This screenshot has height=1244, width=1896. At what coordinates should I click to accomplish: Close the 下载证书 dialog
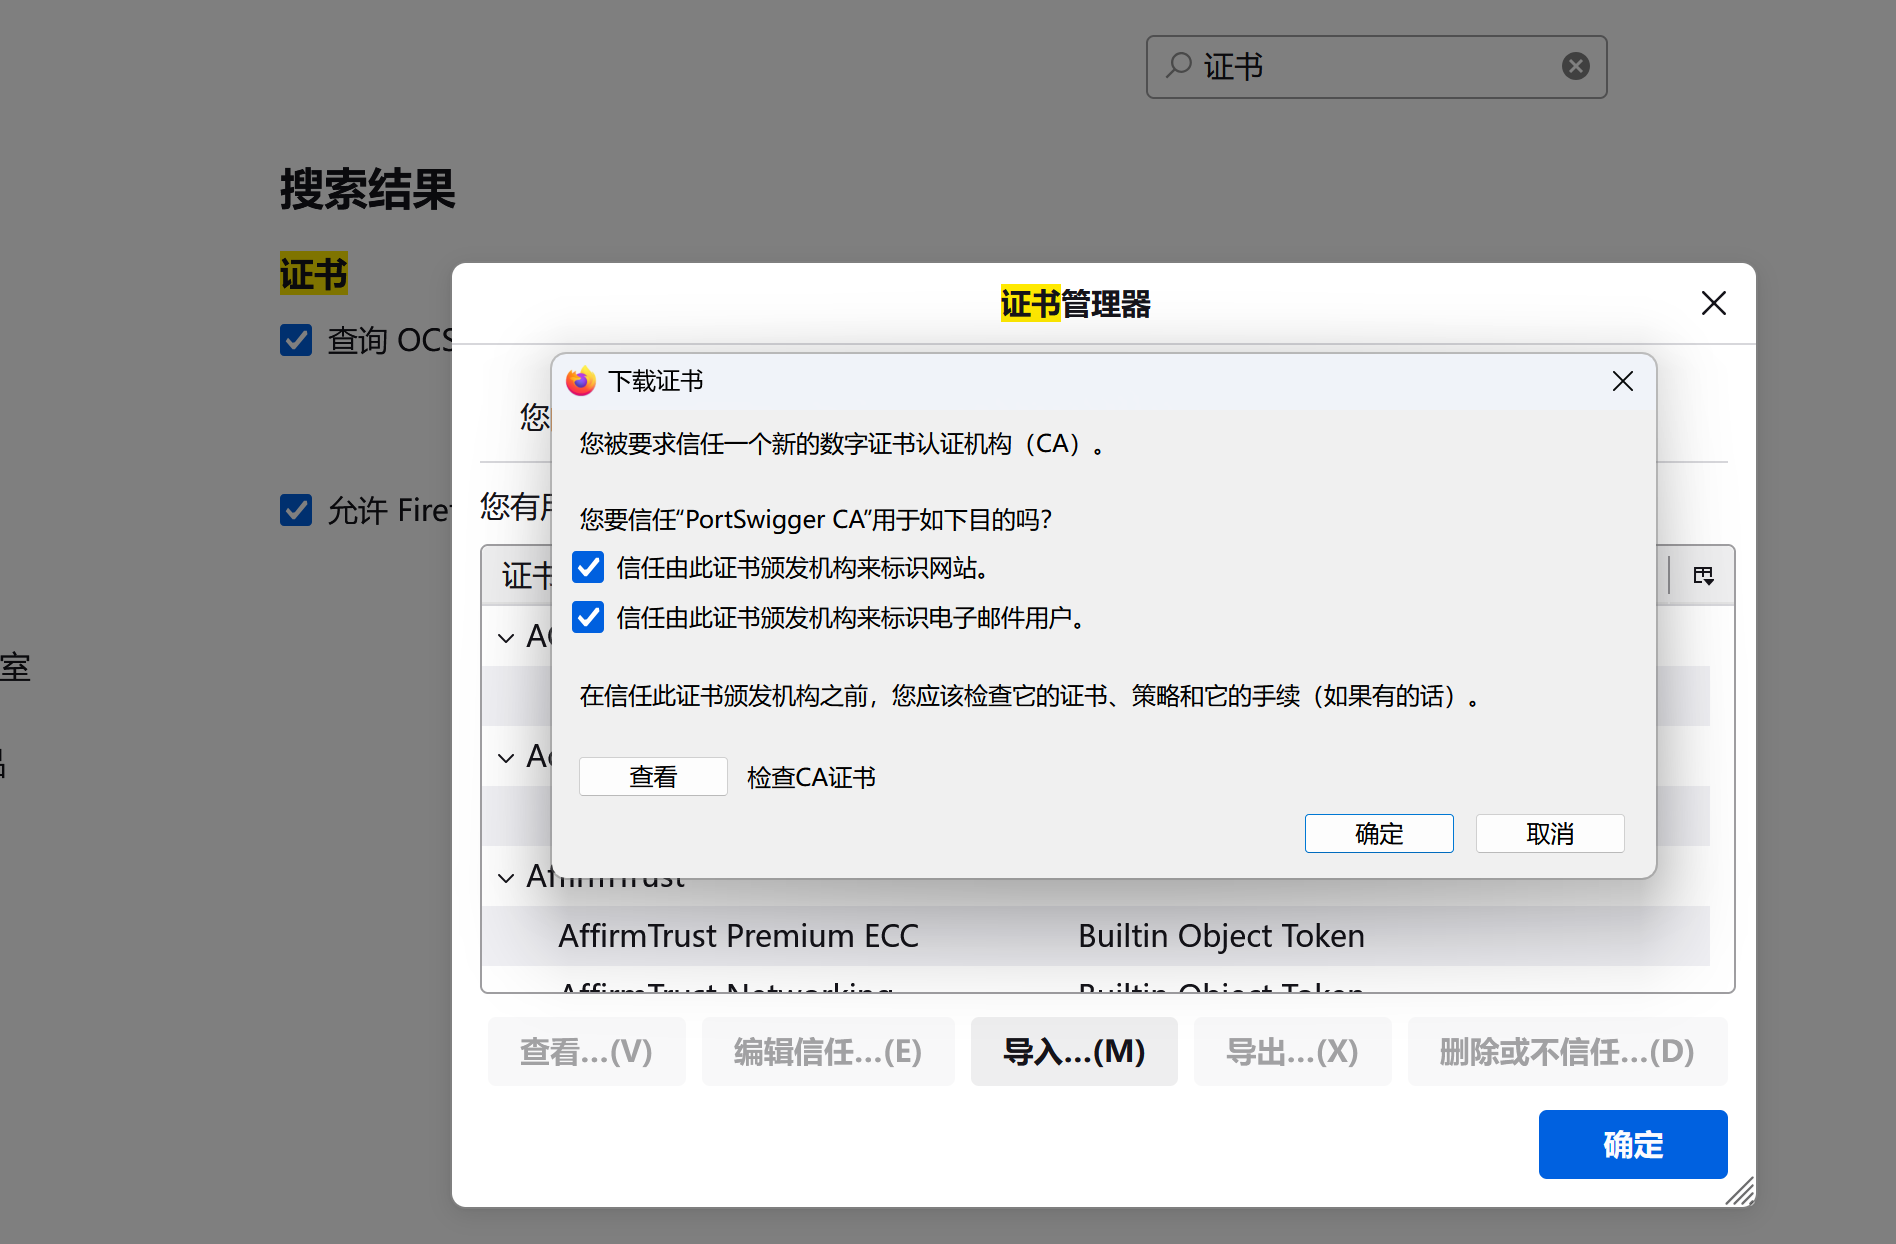(1623, 381)
